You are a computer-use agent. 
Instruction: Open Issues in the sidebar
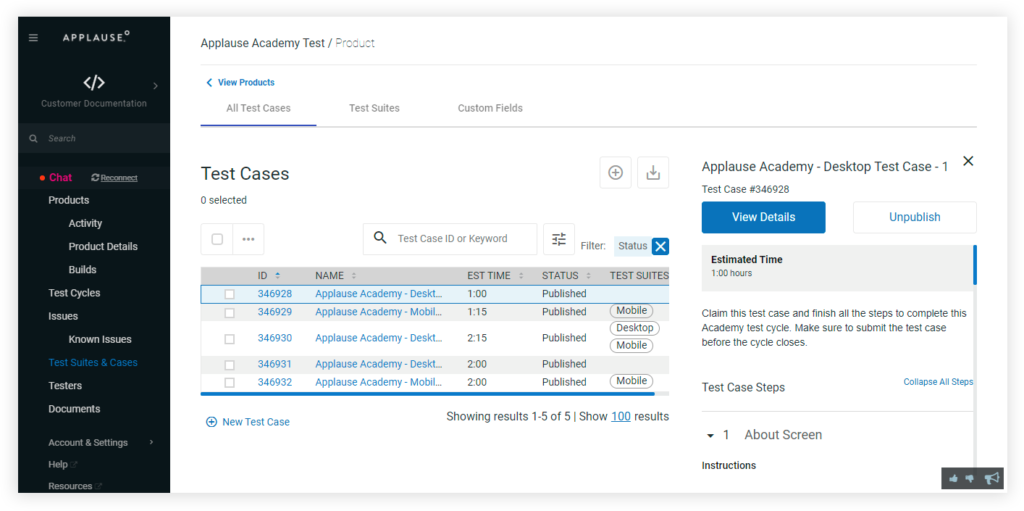(x=63, y=316)
